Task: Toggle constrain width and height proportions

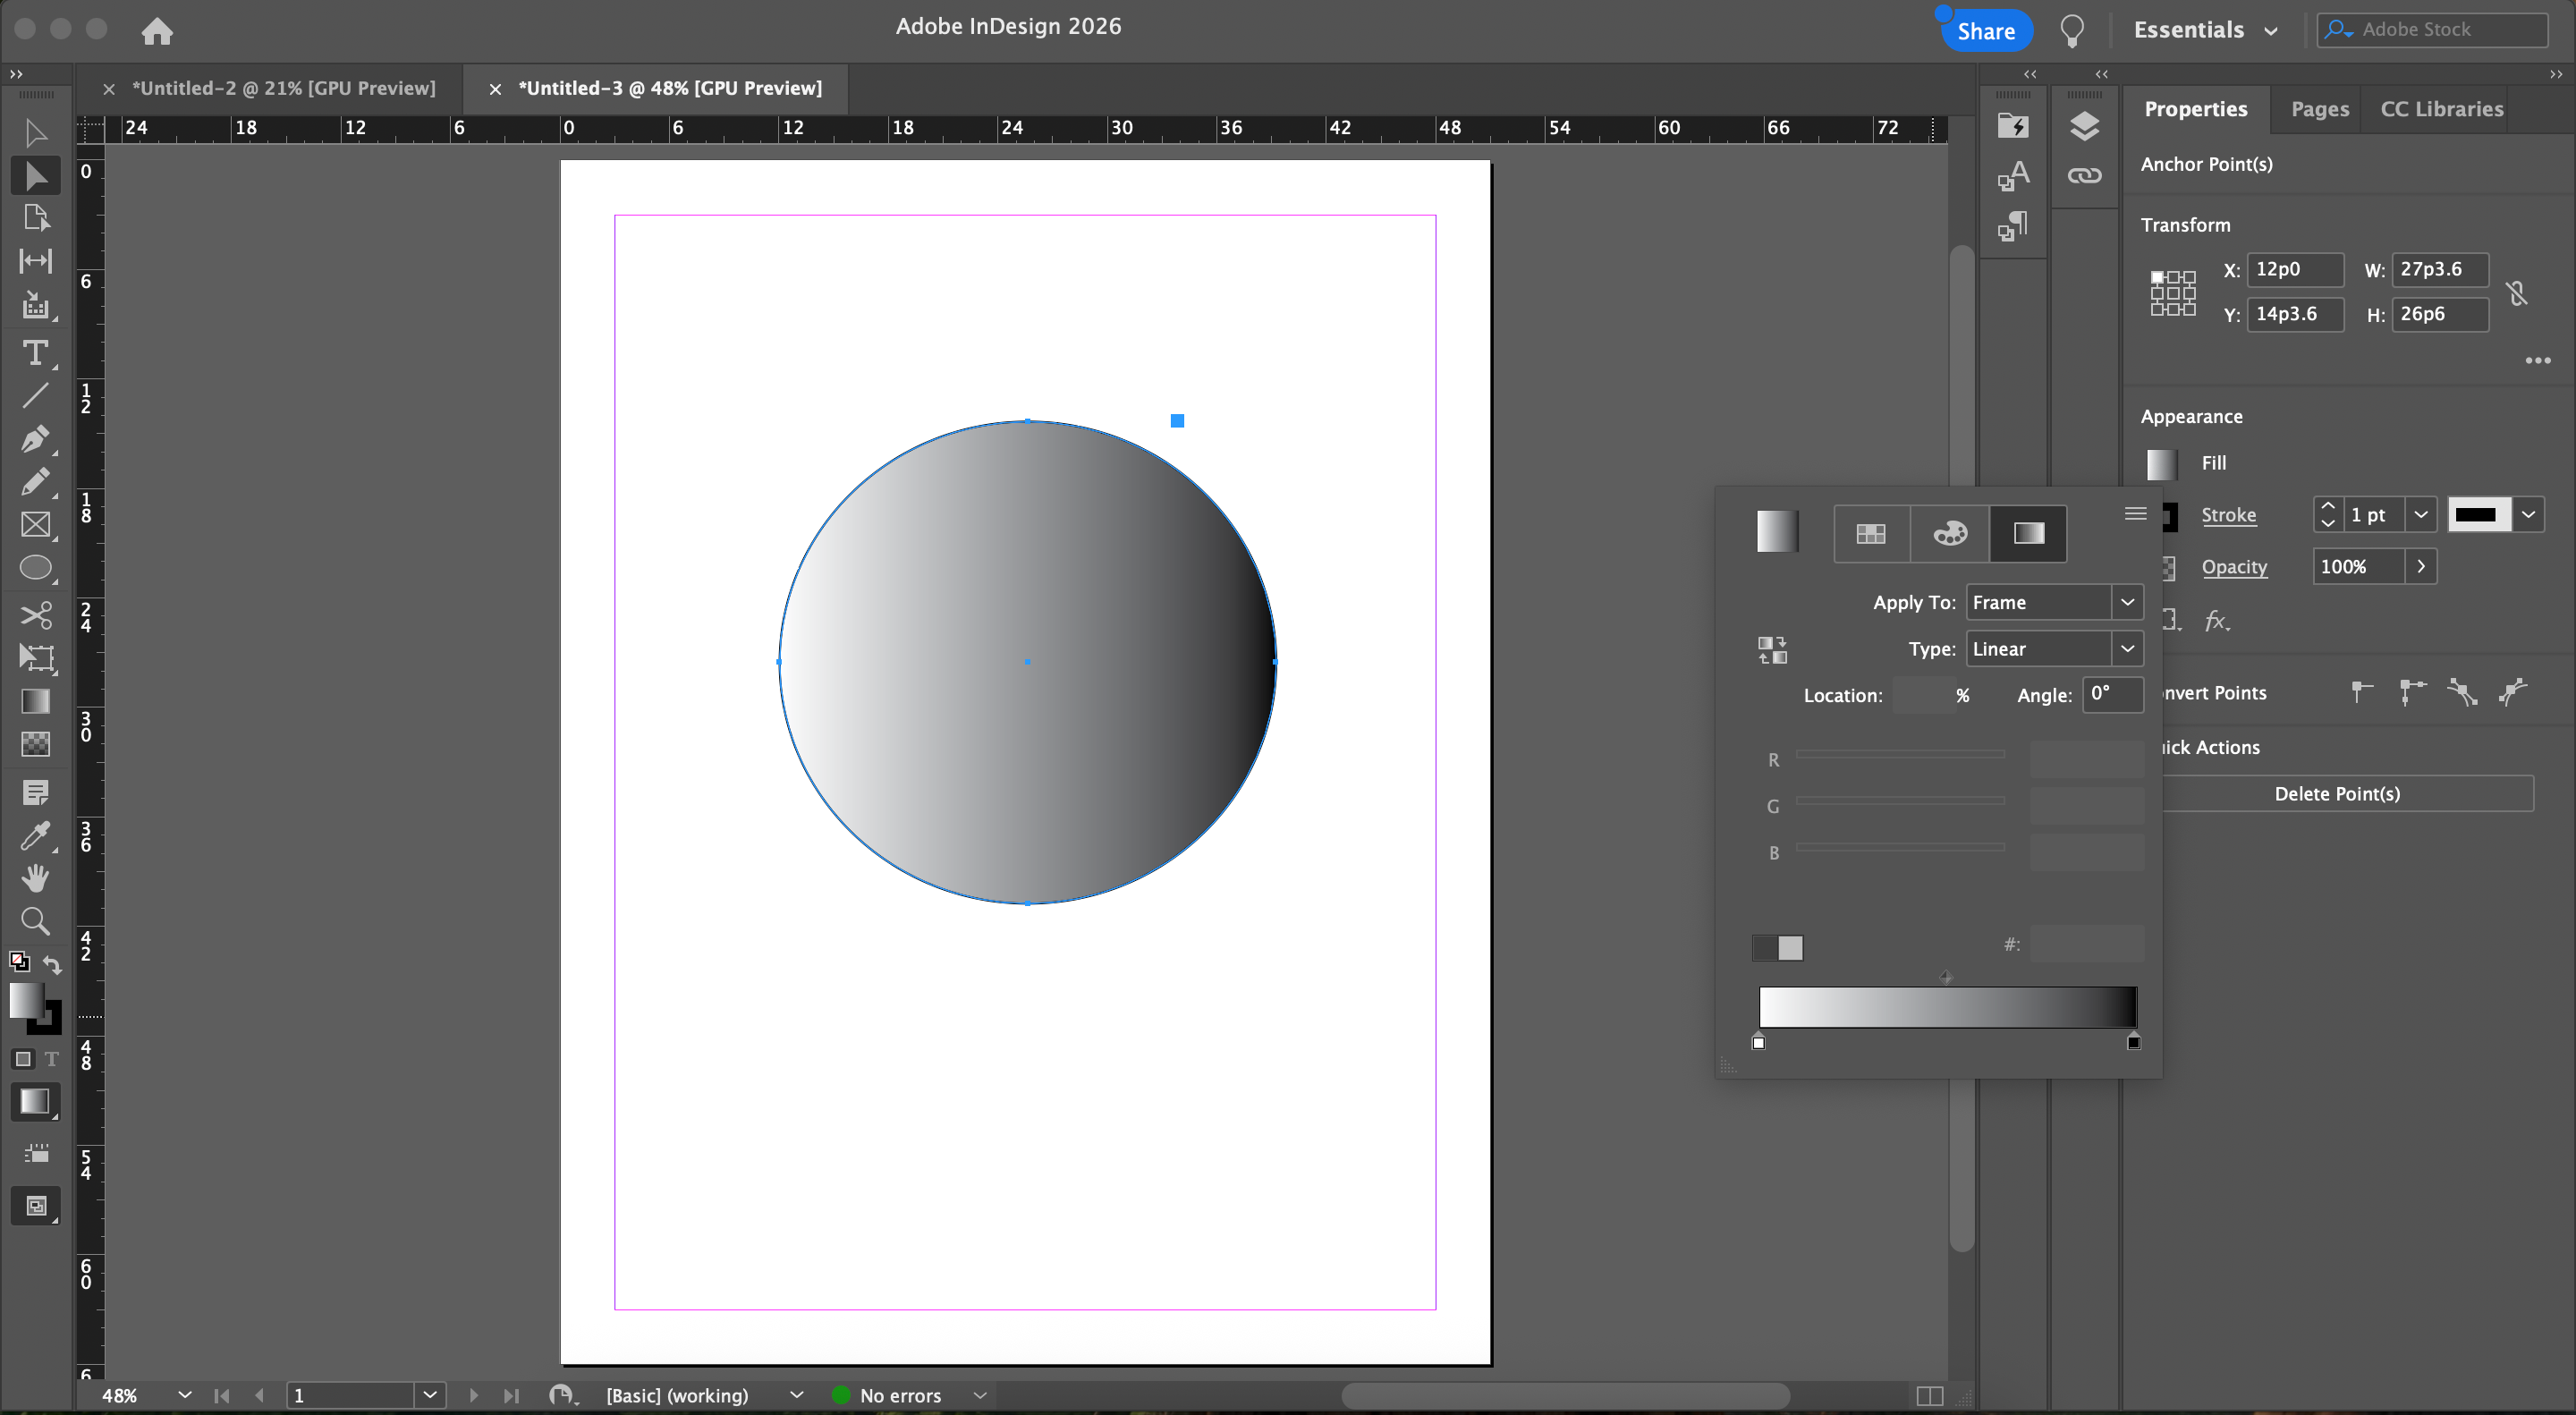Action: coord(2517,293)
